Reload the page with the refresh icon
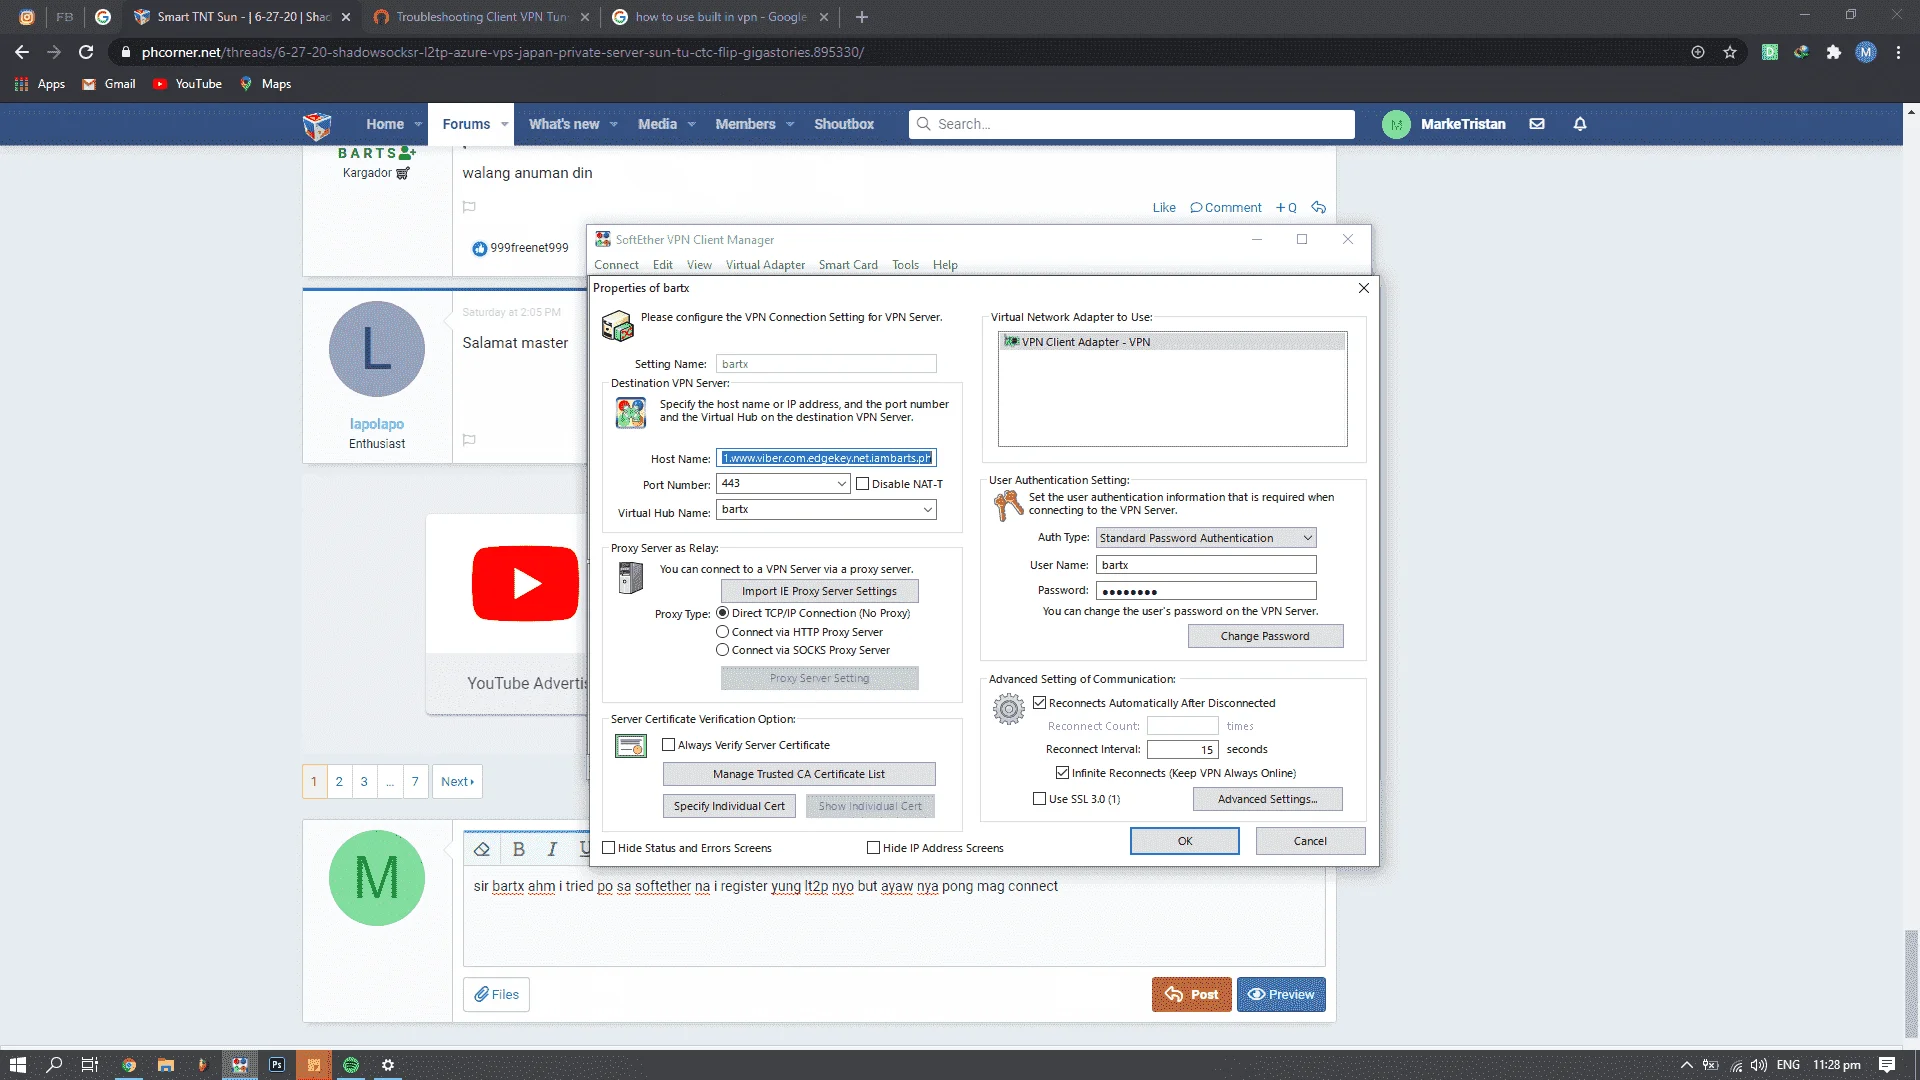 pyautogui.click(x=86, y=52)
